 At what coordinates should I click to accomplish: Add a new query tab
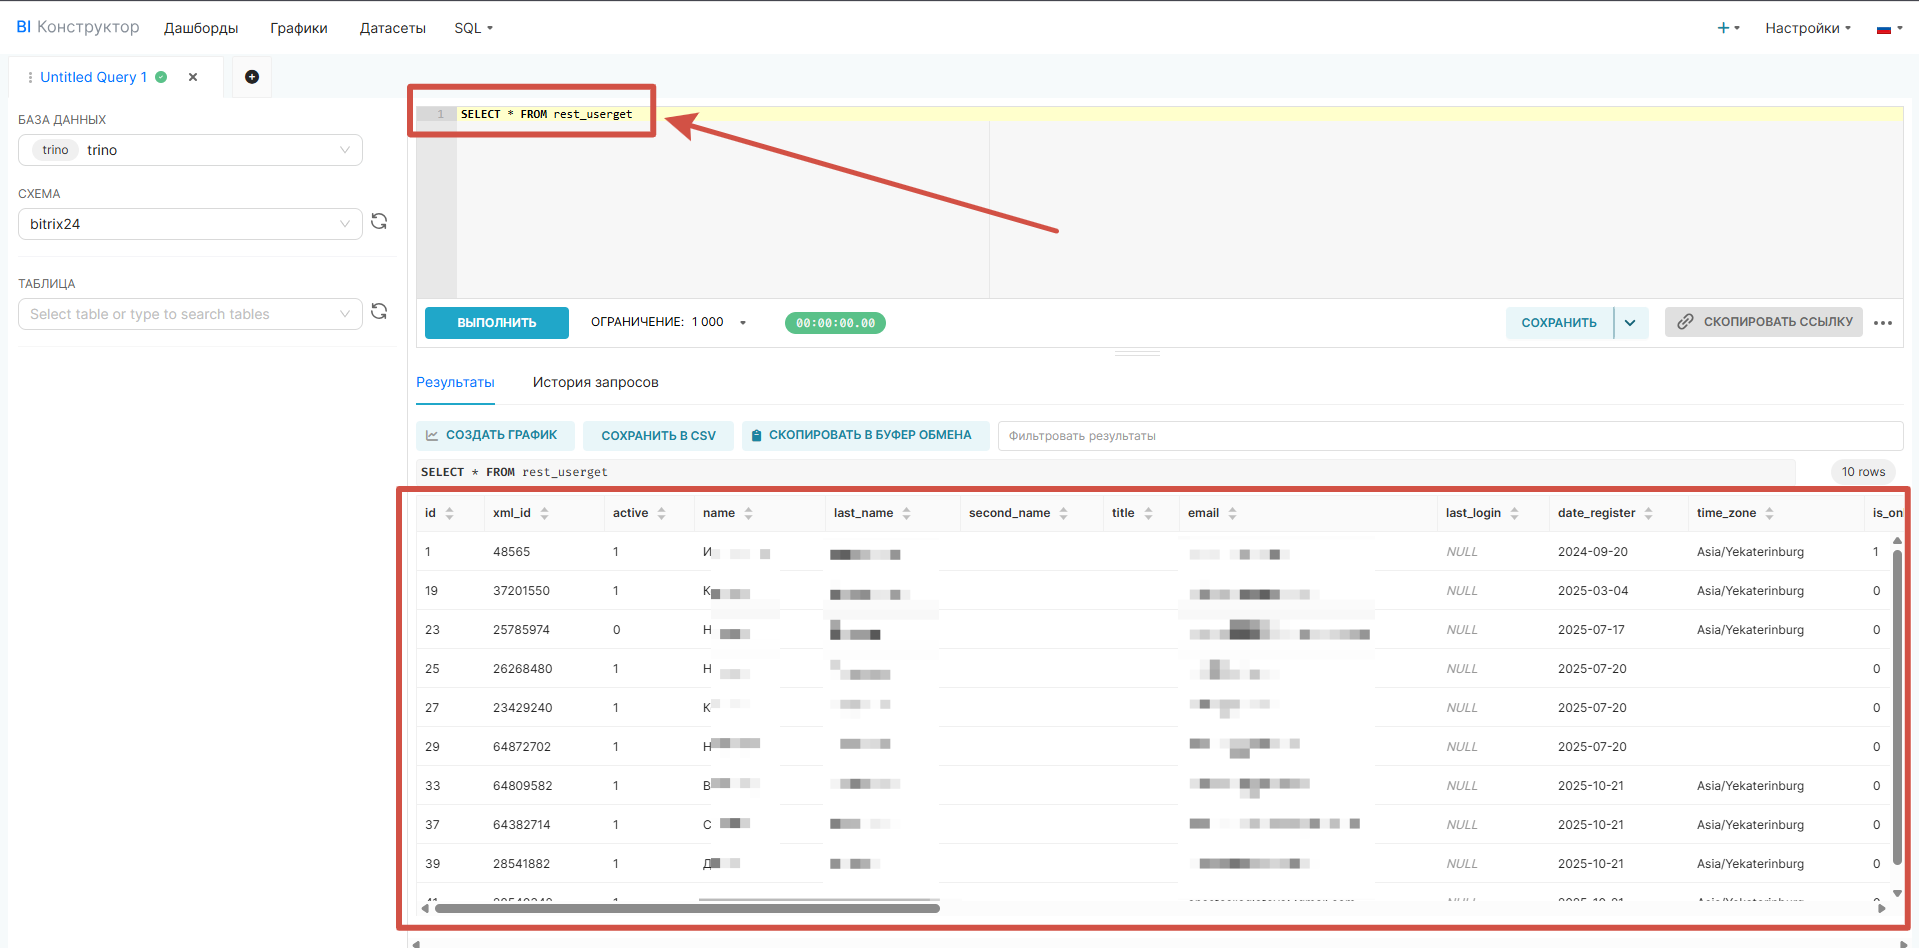pos(252,77)
